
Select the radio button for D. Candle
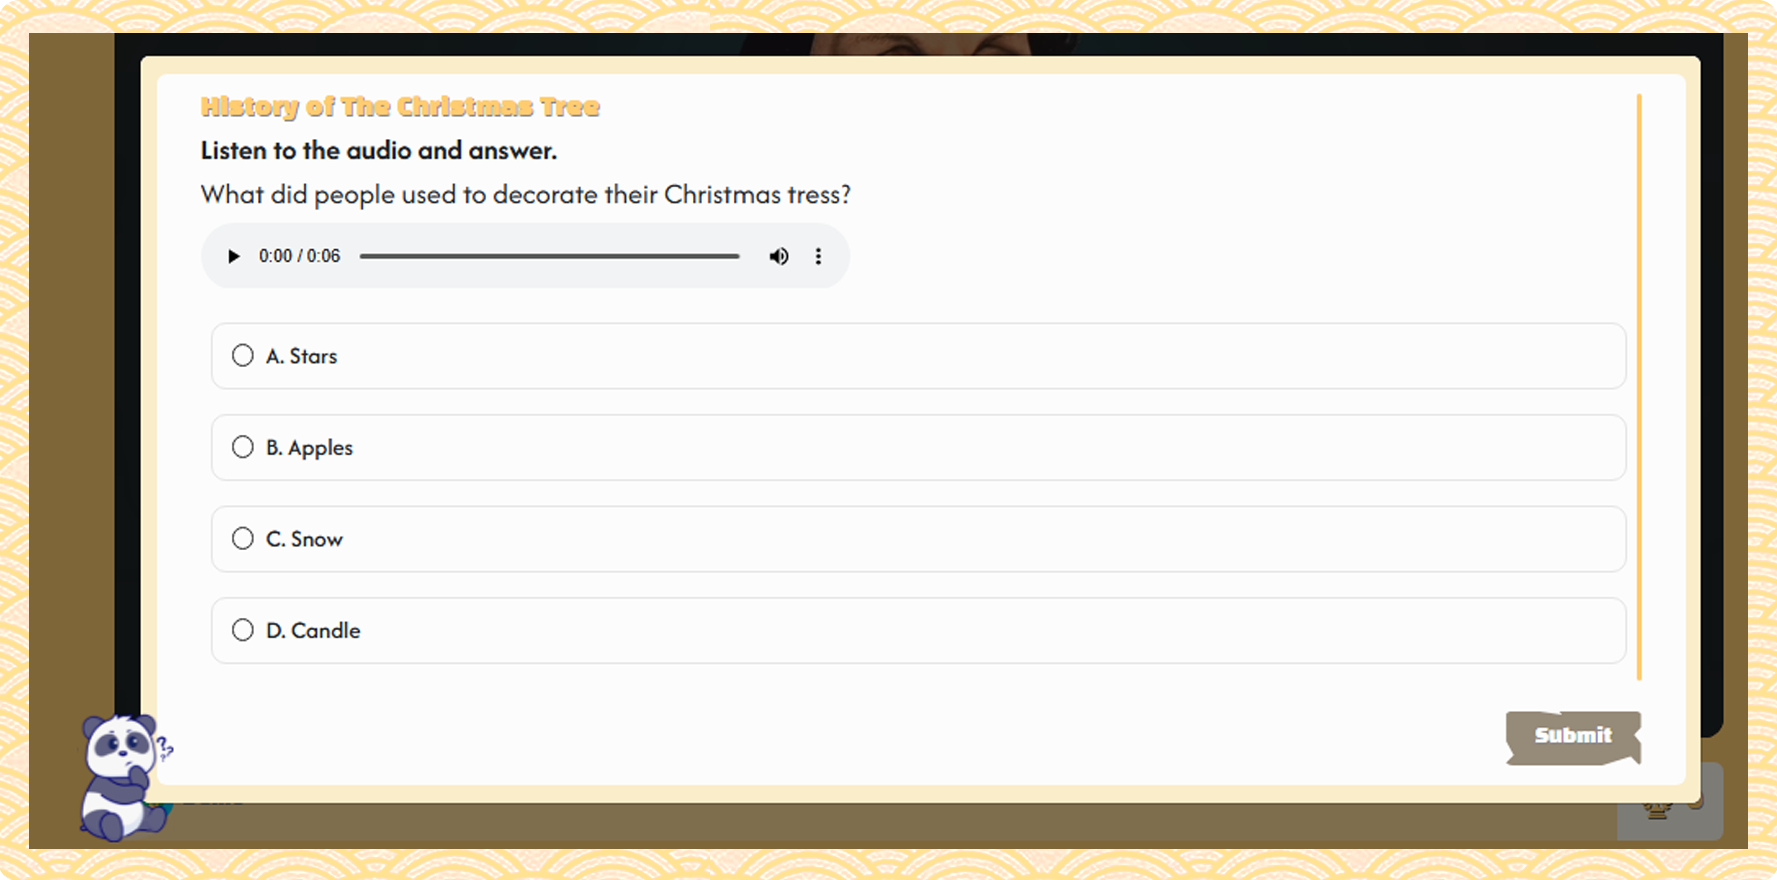tap(243, 630)
